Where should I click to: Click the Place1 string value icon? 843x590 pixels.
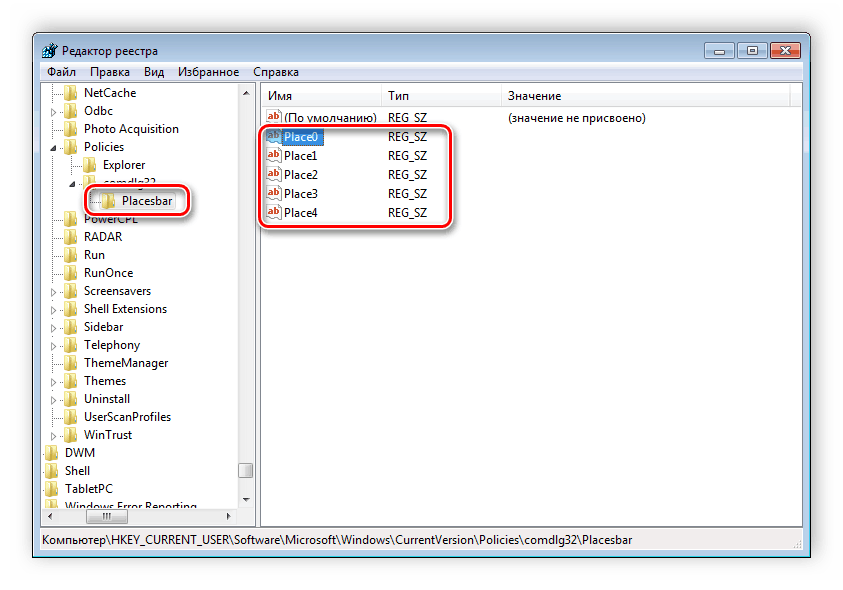[273, 156]
